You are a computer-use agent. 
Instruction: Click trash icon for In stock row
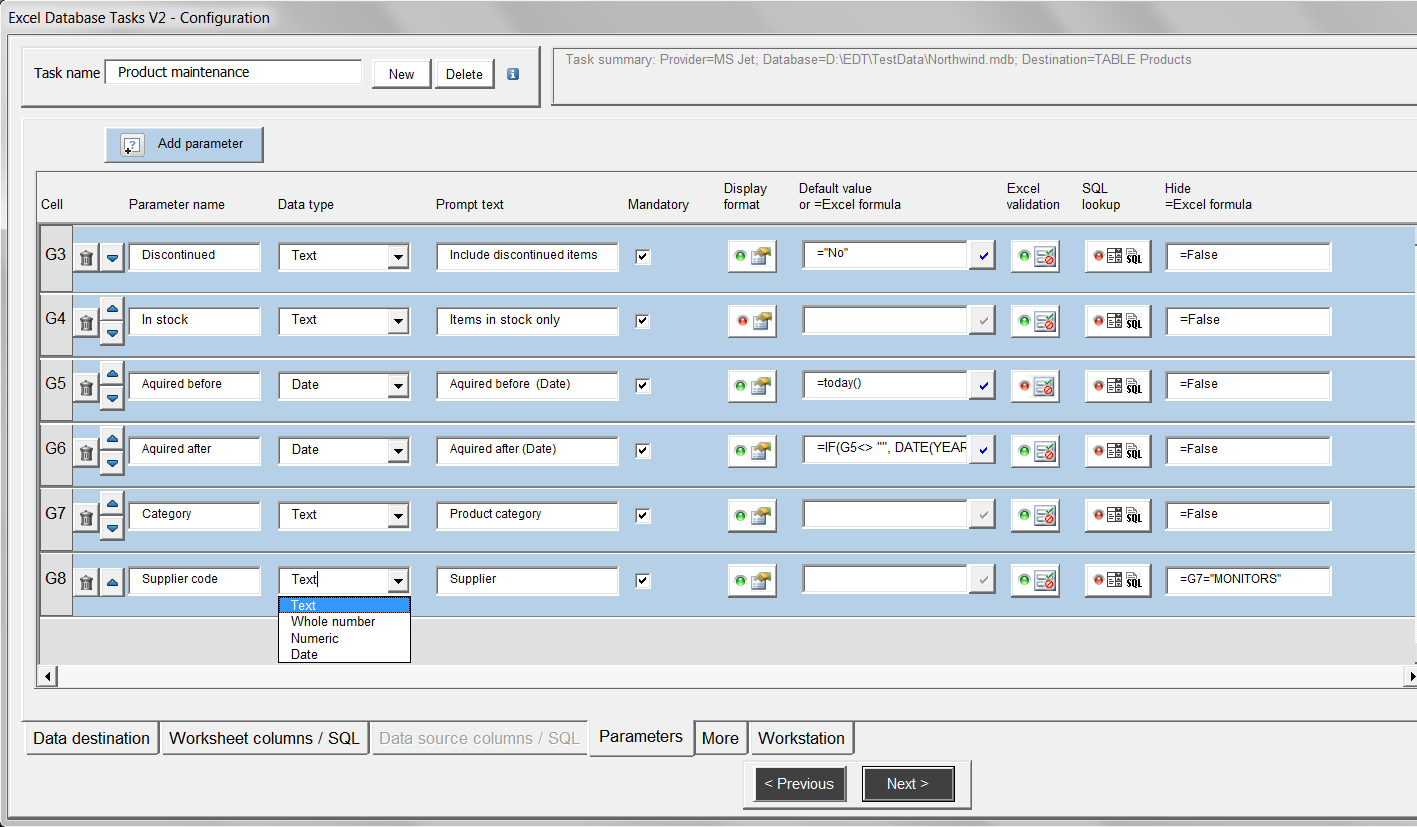(87, 323)
